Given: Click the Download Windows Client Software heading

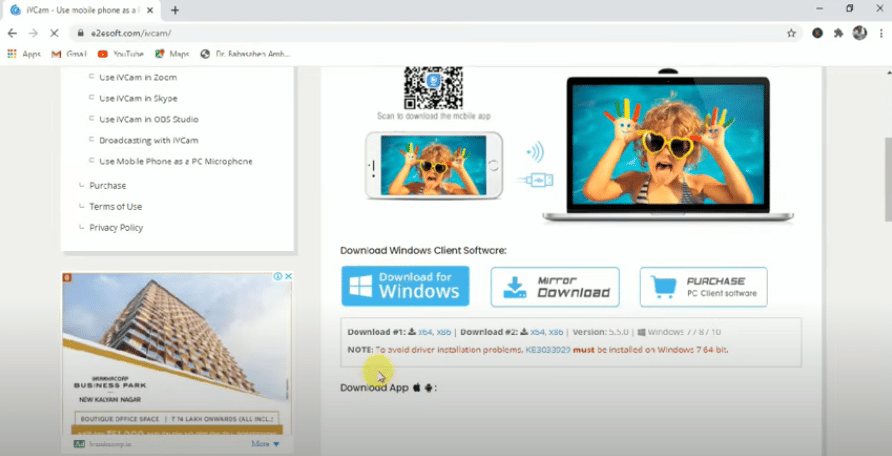Looking at the screenshot, I should [x=423, y=250].
